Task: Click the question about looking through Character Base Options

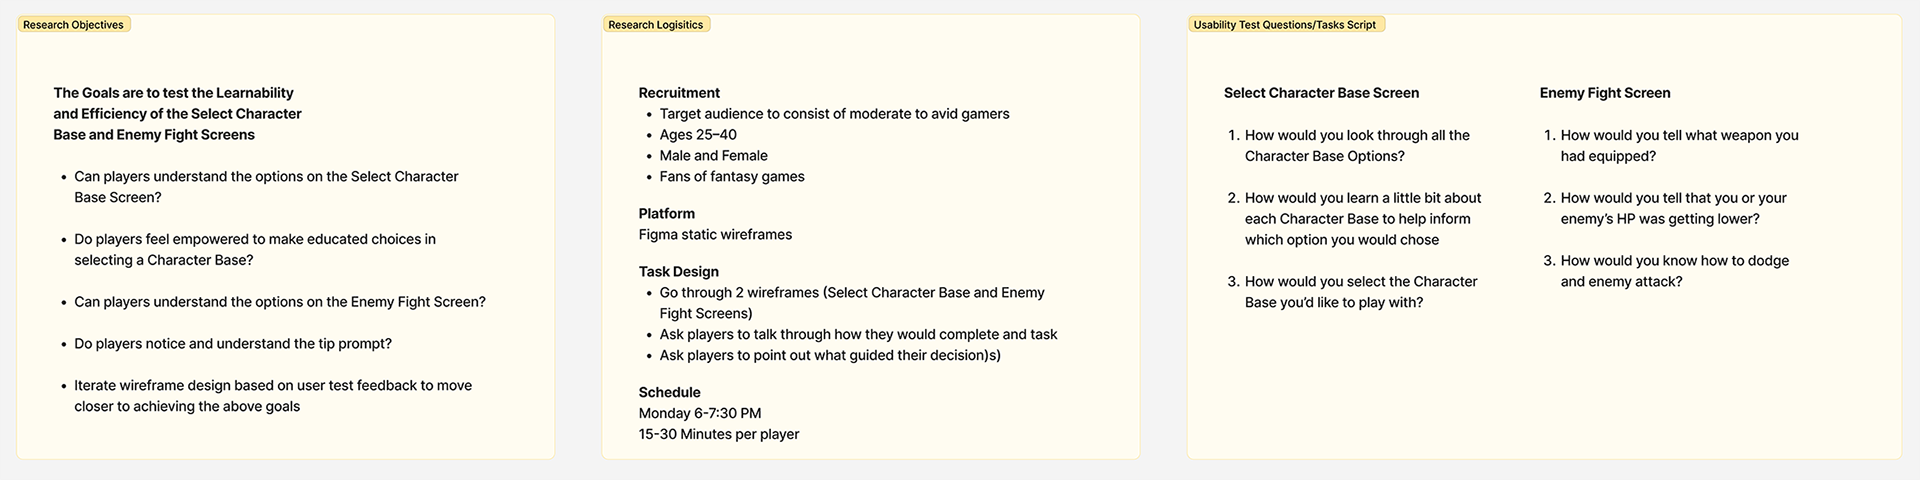Action: click(x=1356, y=146)
